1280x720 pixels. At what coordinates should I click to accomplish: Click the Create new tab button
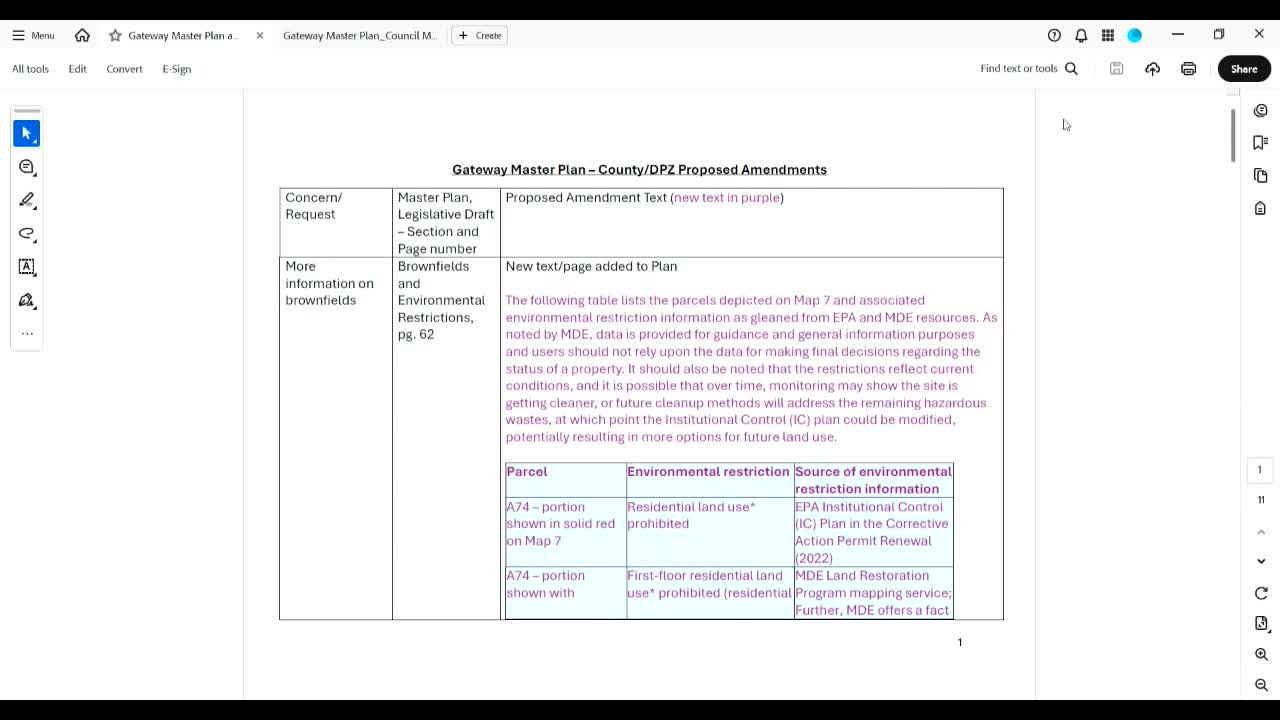pos(480,35)
